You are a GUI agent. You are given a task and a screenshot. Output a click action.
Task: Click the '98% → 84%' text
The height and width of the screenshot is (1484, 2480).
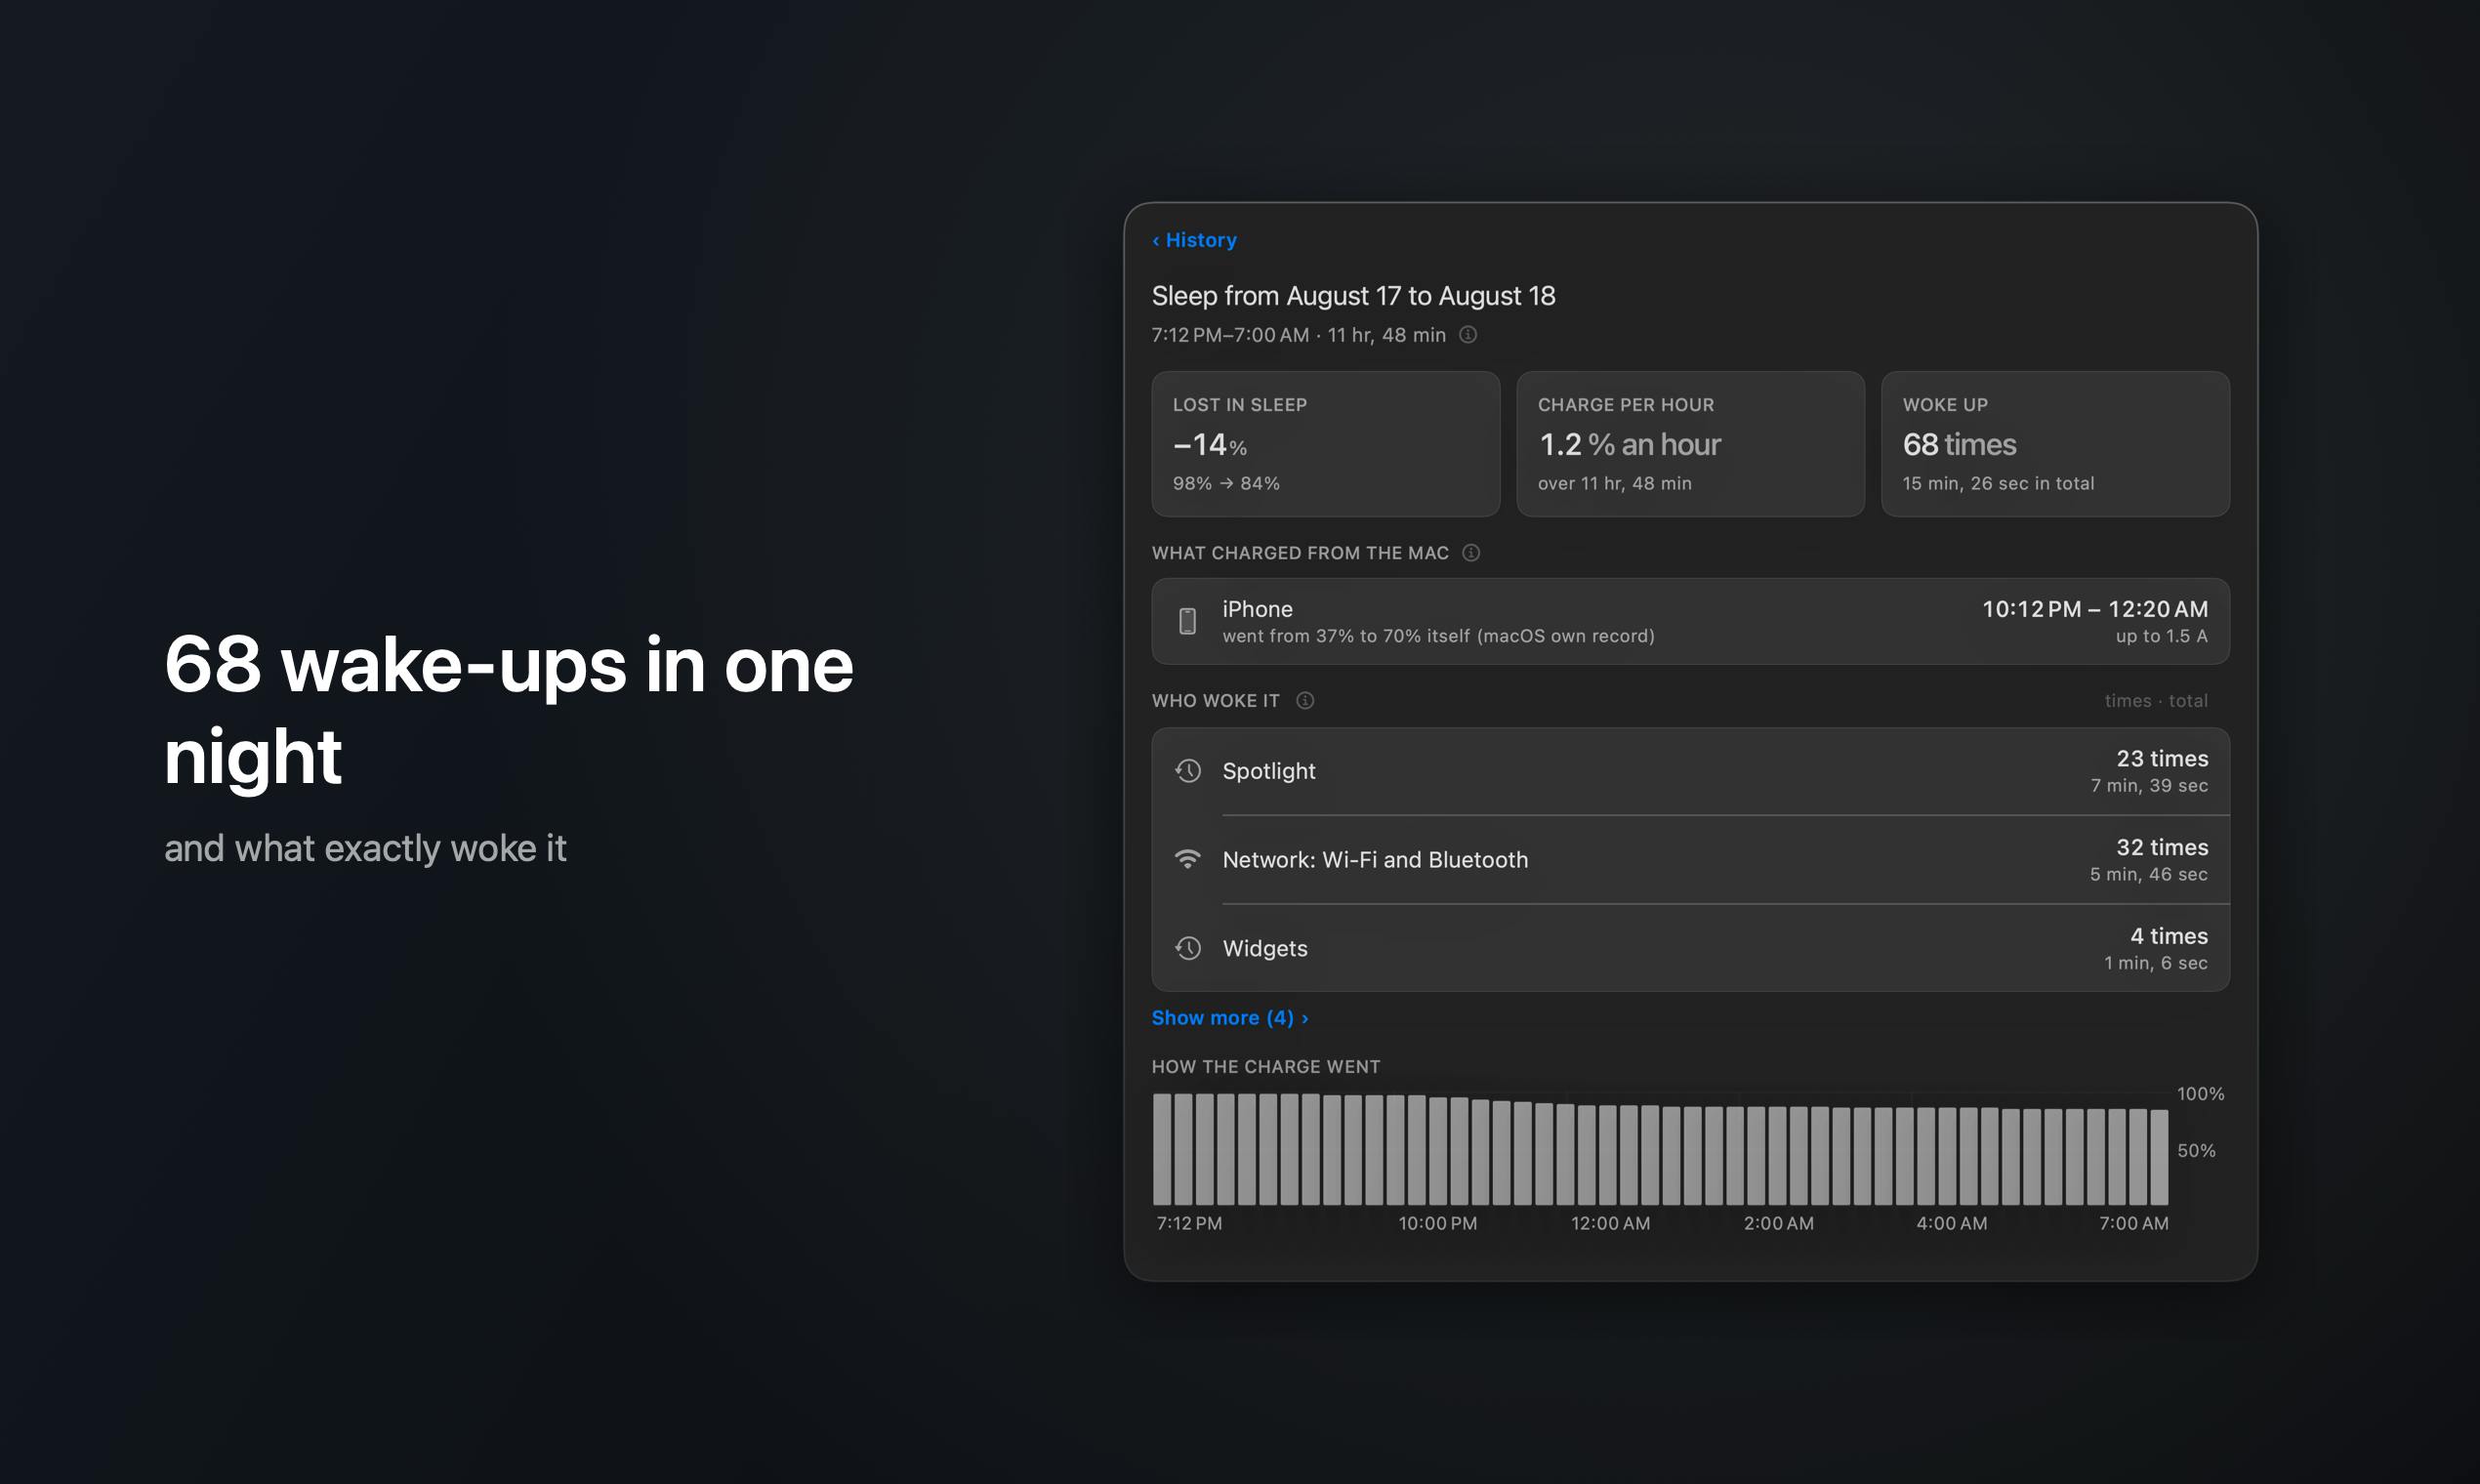1226,483
